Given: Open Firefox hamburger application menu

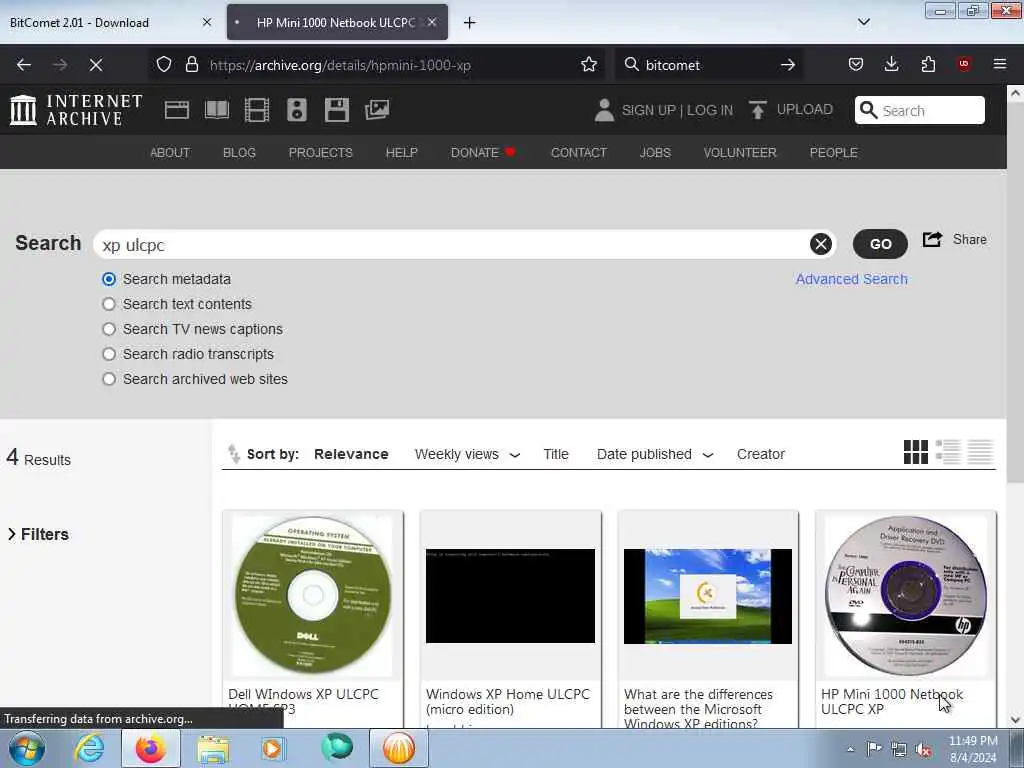Looking at the screenshot, I should [x=1000, y=64].
